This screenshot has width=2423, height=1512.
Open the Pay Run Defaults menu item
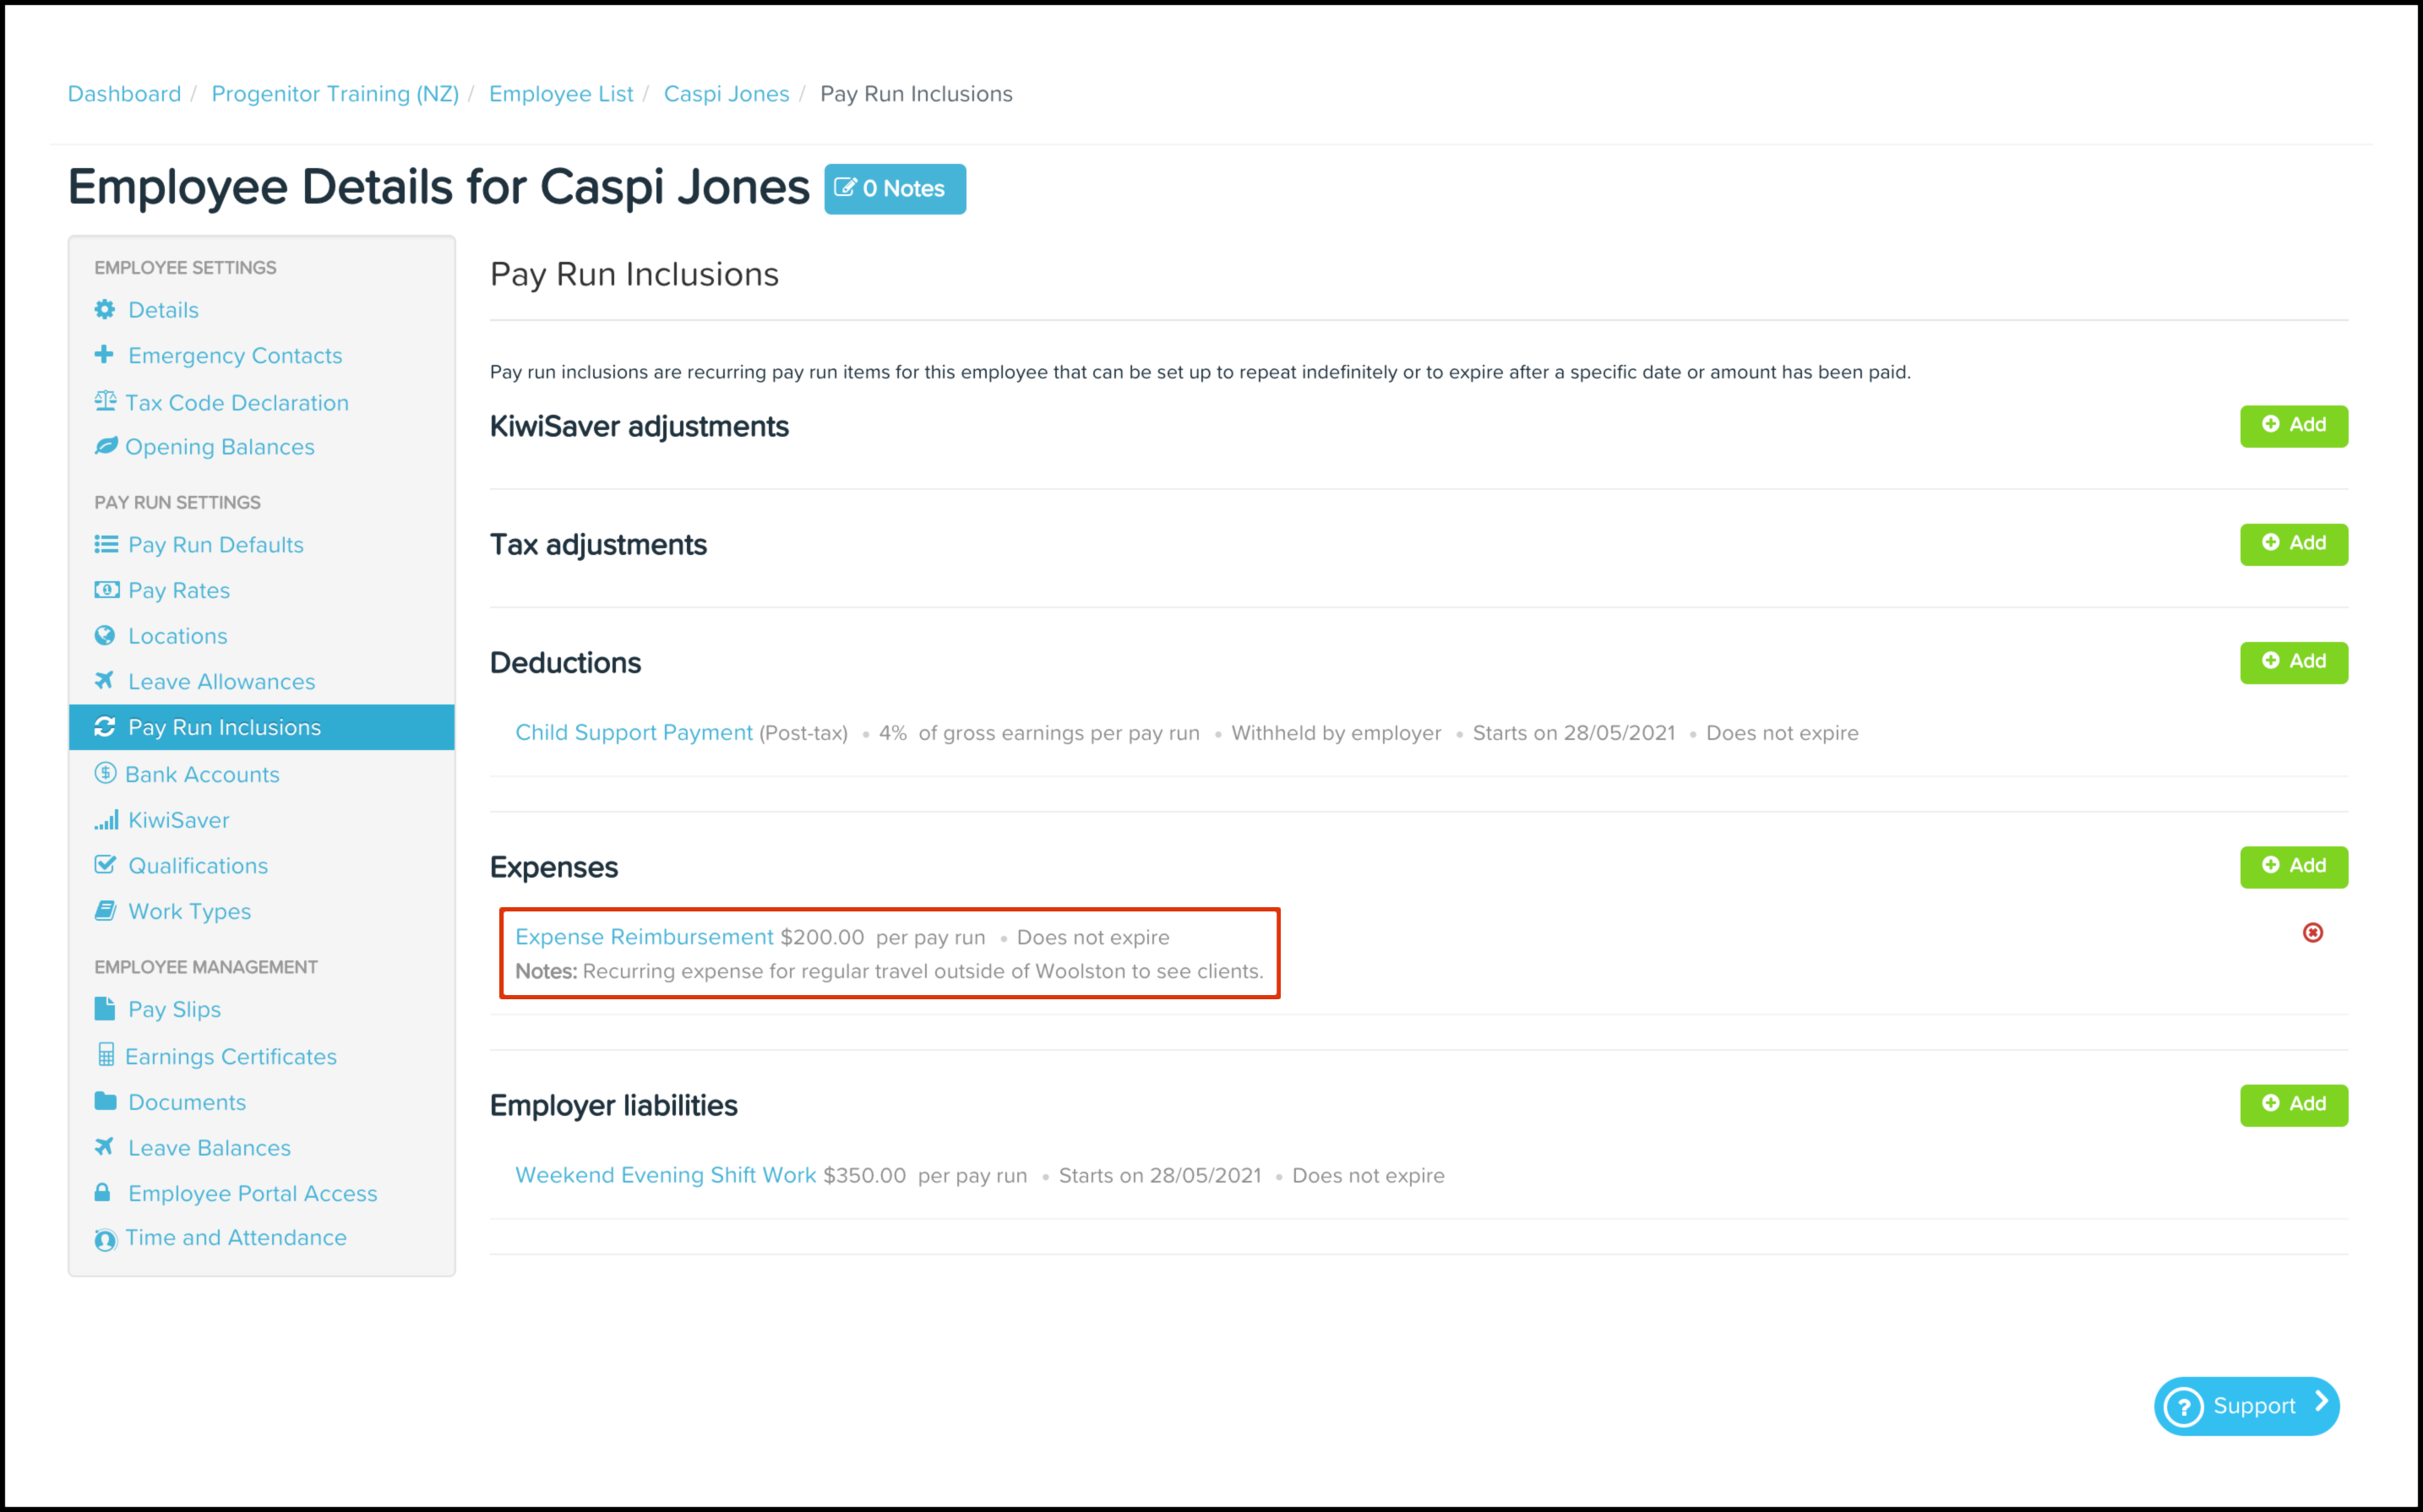[x=215, y=545]
